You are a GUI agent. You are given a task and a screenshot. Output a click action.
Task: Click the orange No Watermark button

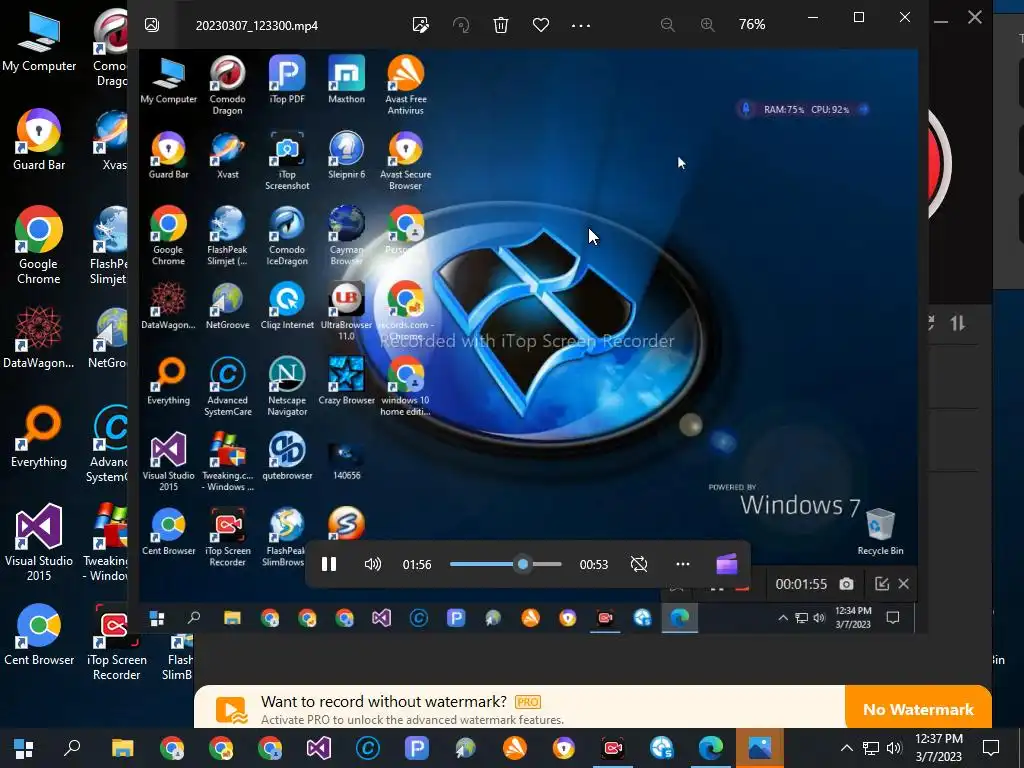pyautogui.click(x=918, y=709)
